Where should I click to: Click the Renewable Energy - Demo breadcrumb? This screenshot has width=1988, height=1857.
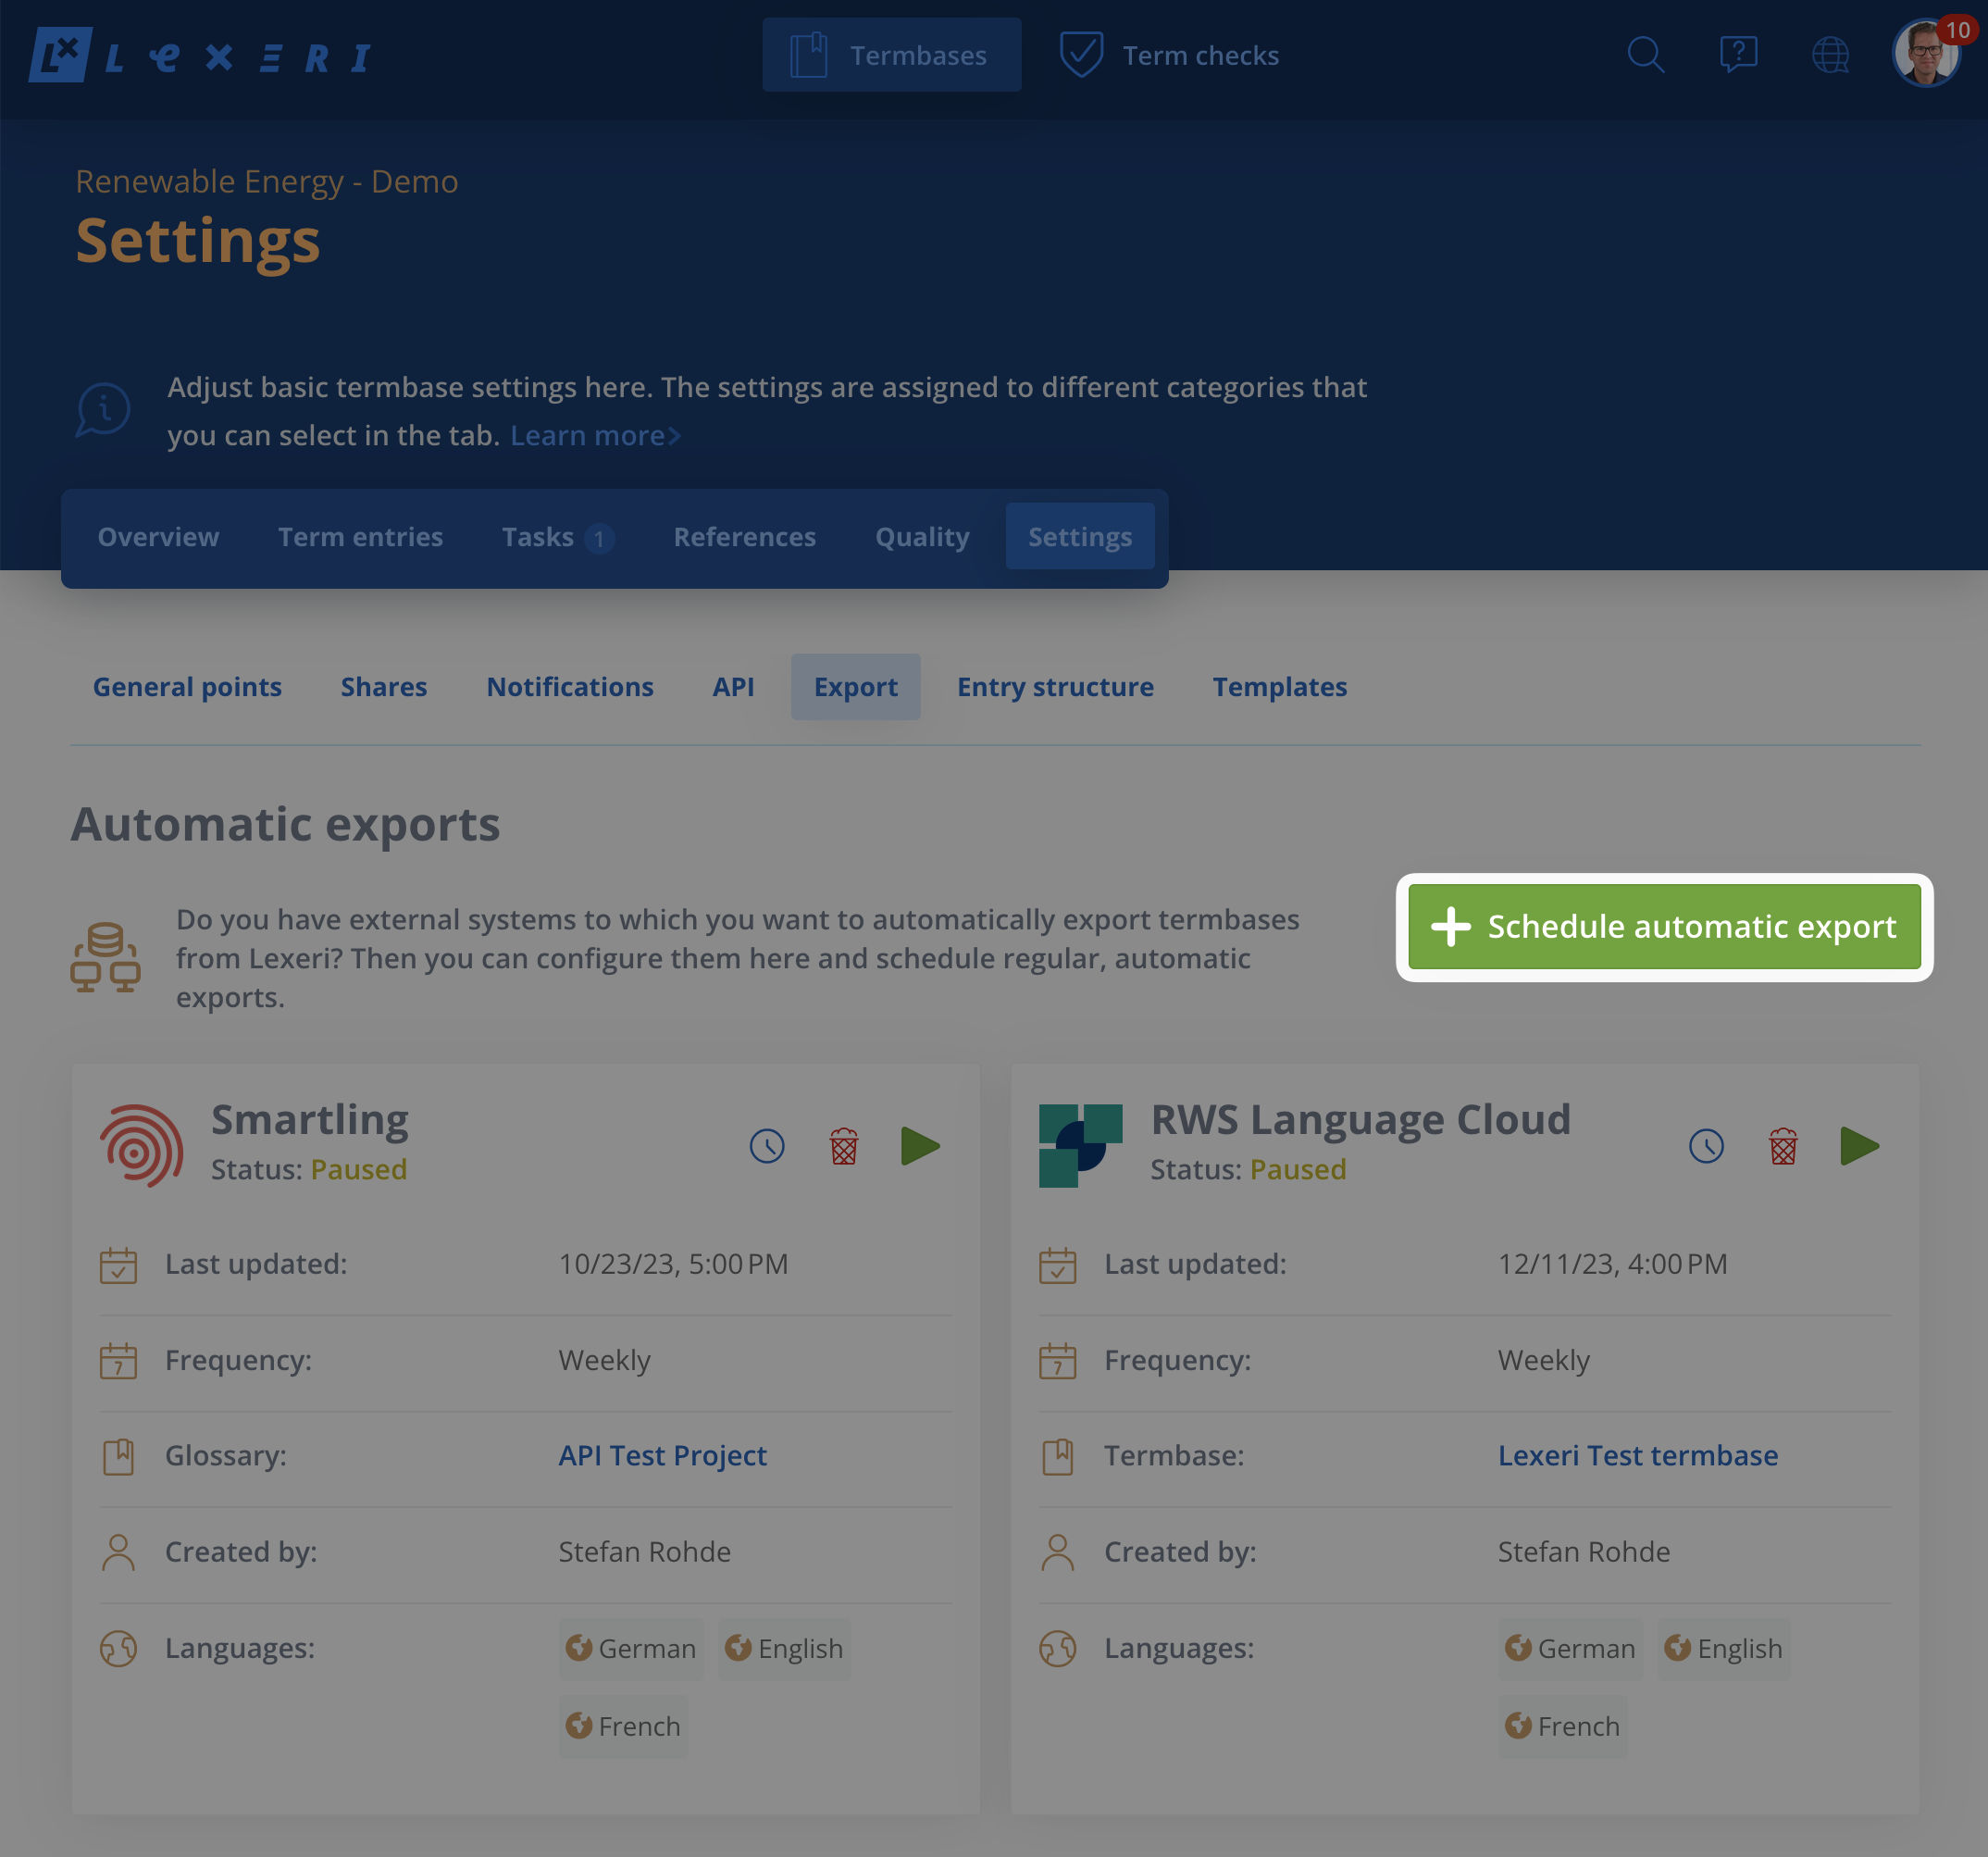pos(267,182)
